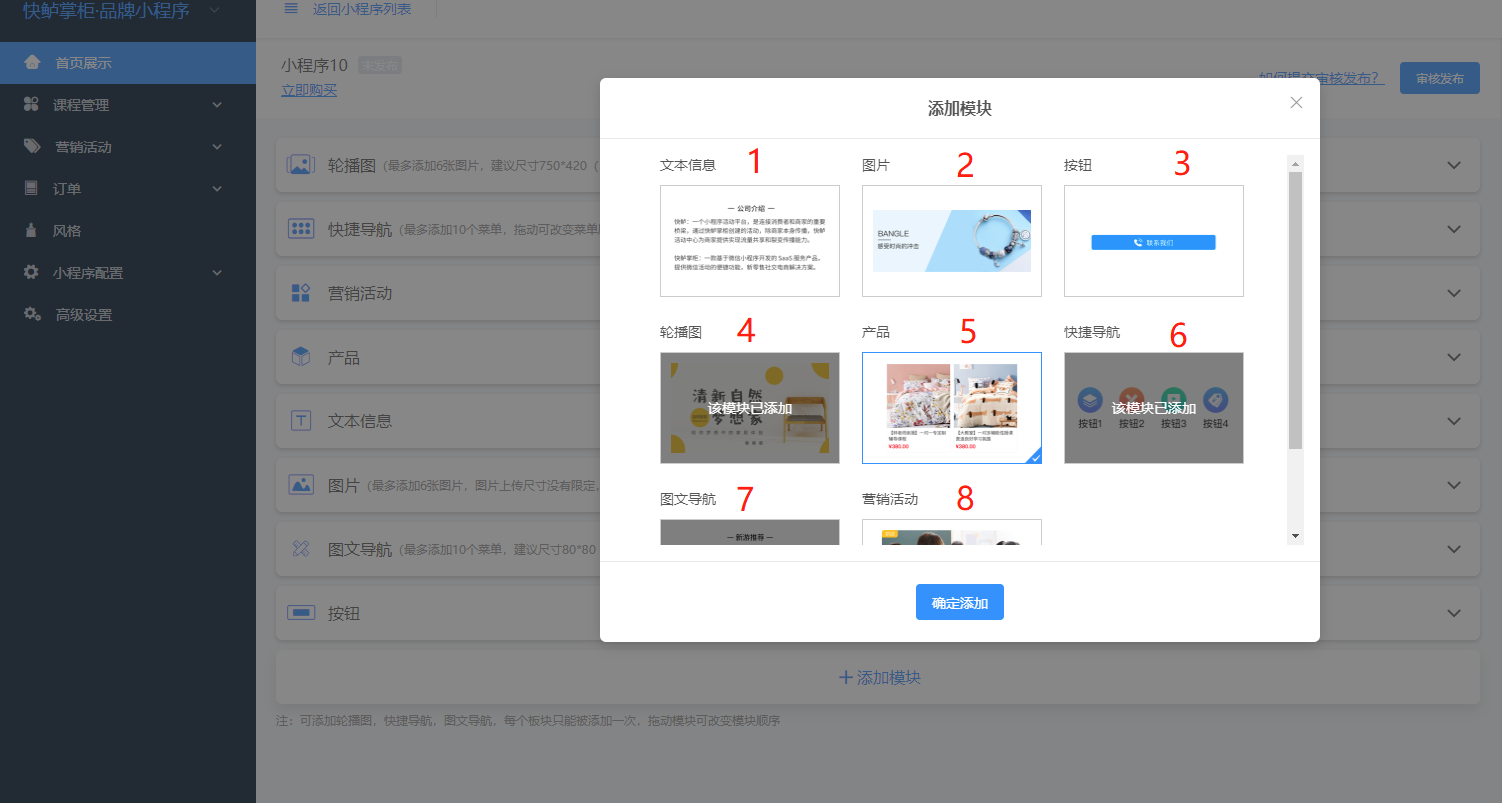Click the 课程管理 sidebar icon
This screenshot has height=803, width=1502.
[x=32, y=105]
